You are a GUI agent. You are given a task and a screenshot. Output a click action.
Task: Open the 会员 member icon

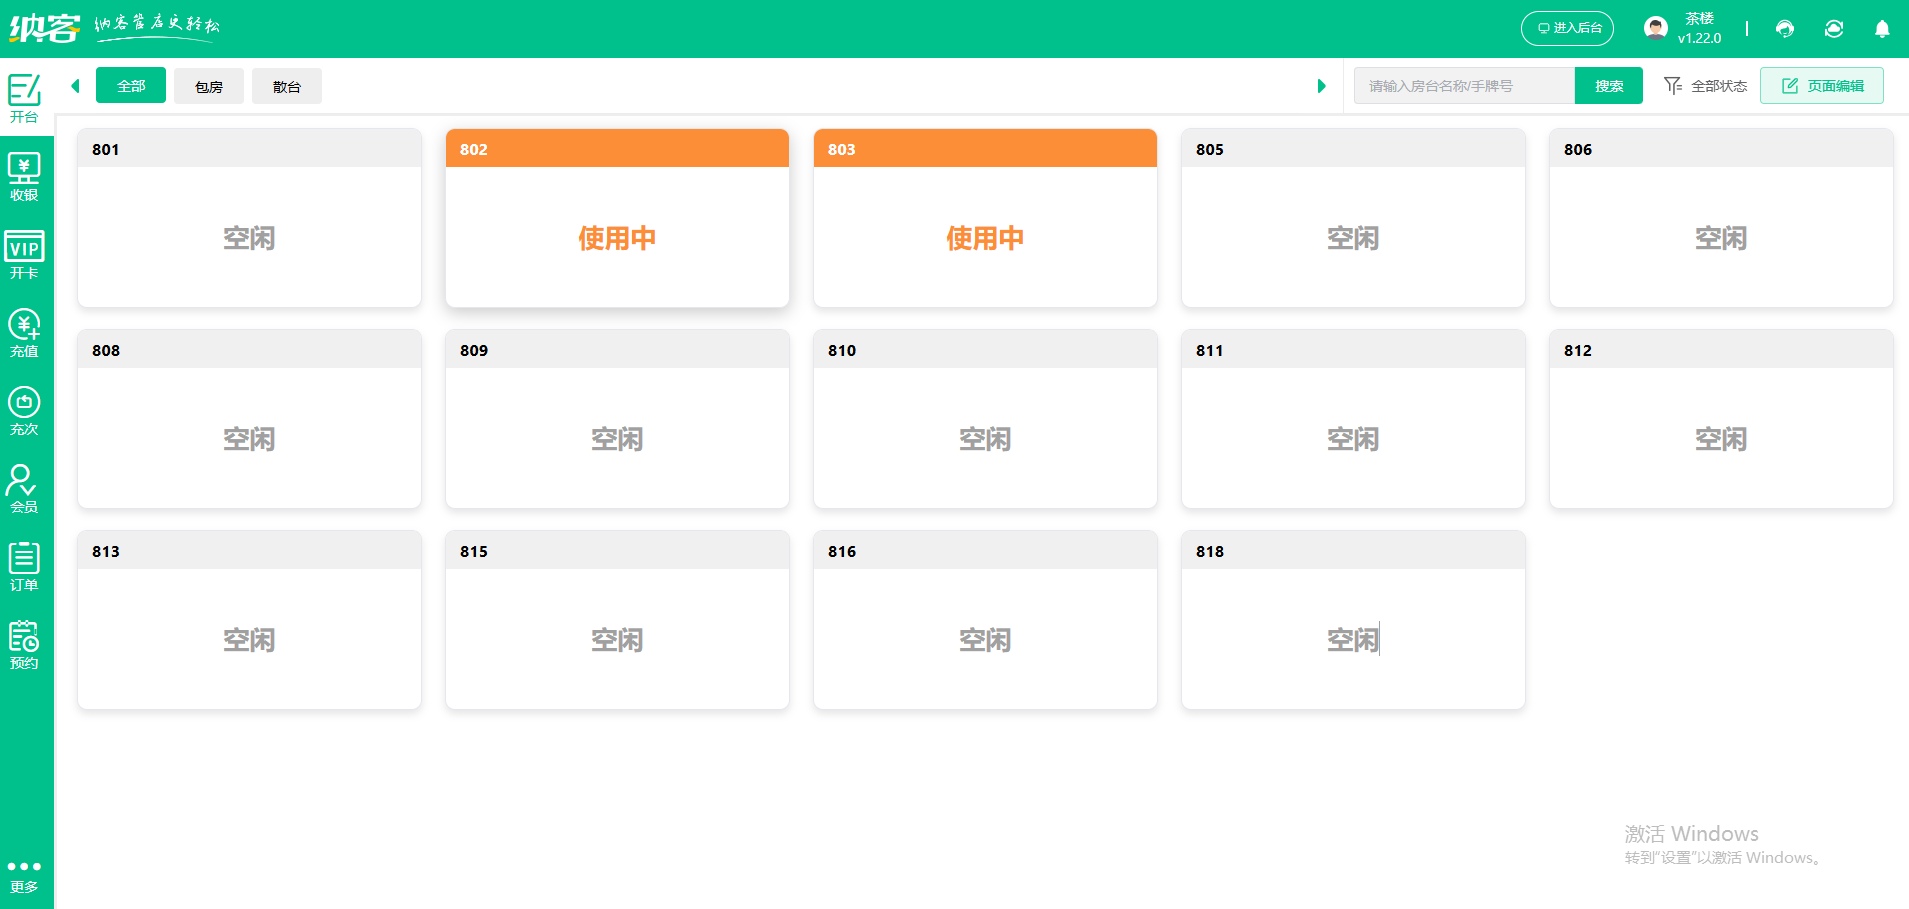tap(24, 489)
